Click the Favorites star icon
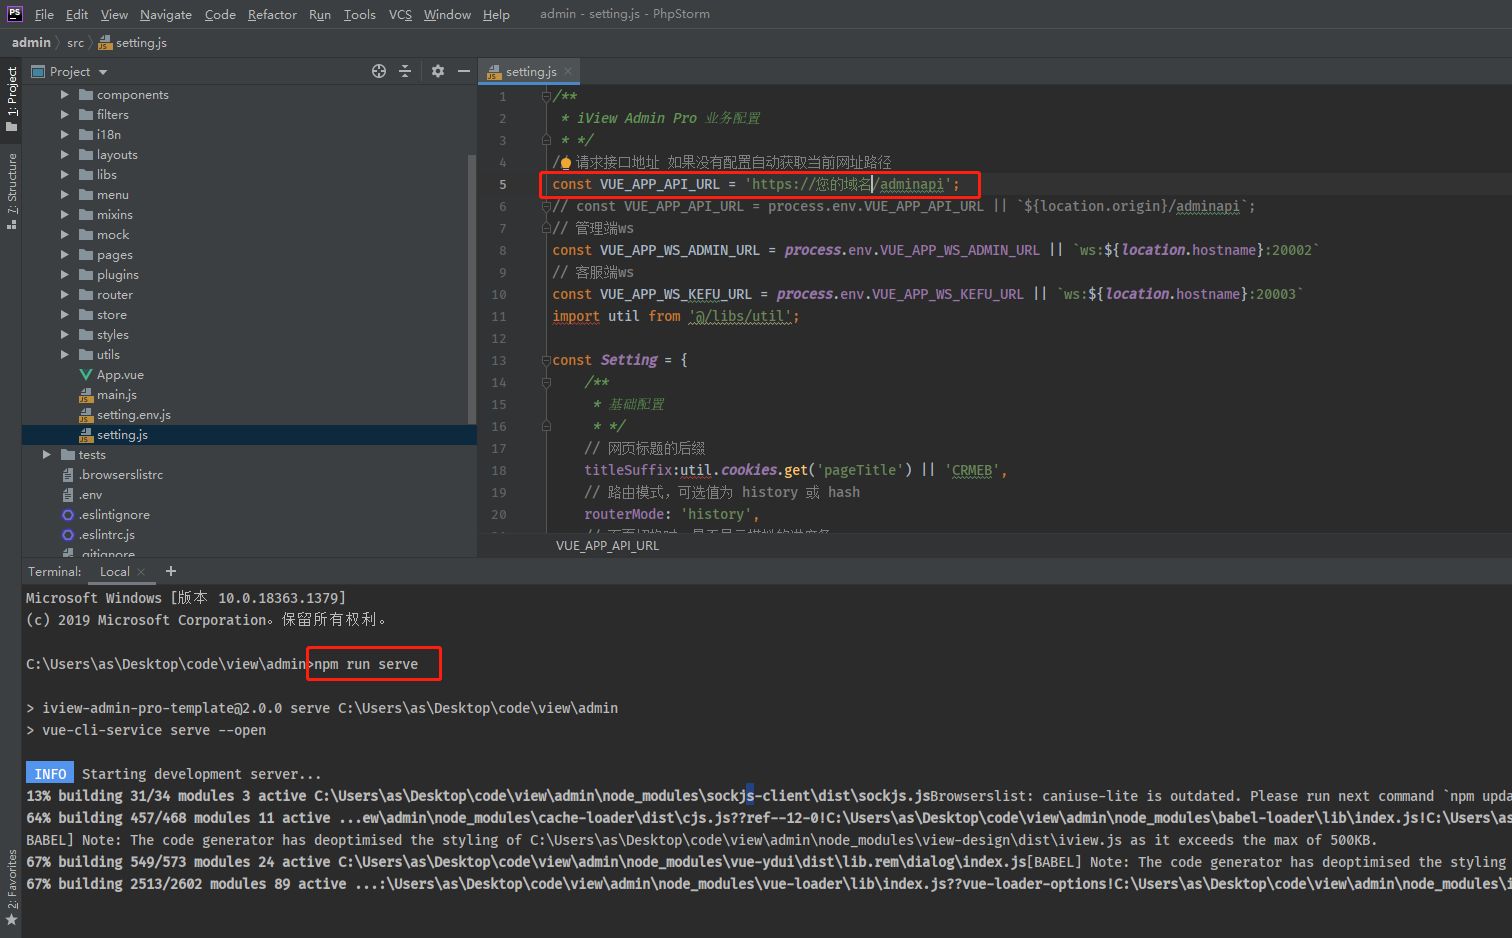The height and width of the screenshot is (938, 1512). [12, 919]
